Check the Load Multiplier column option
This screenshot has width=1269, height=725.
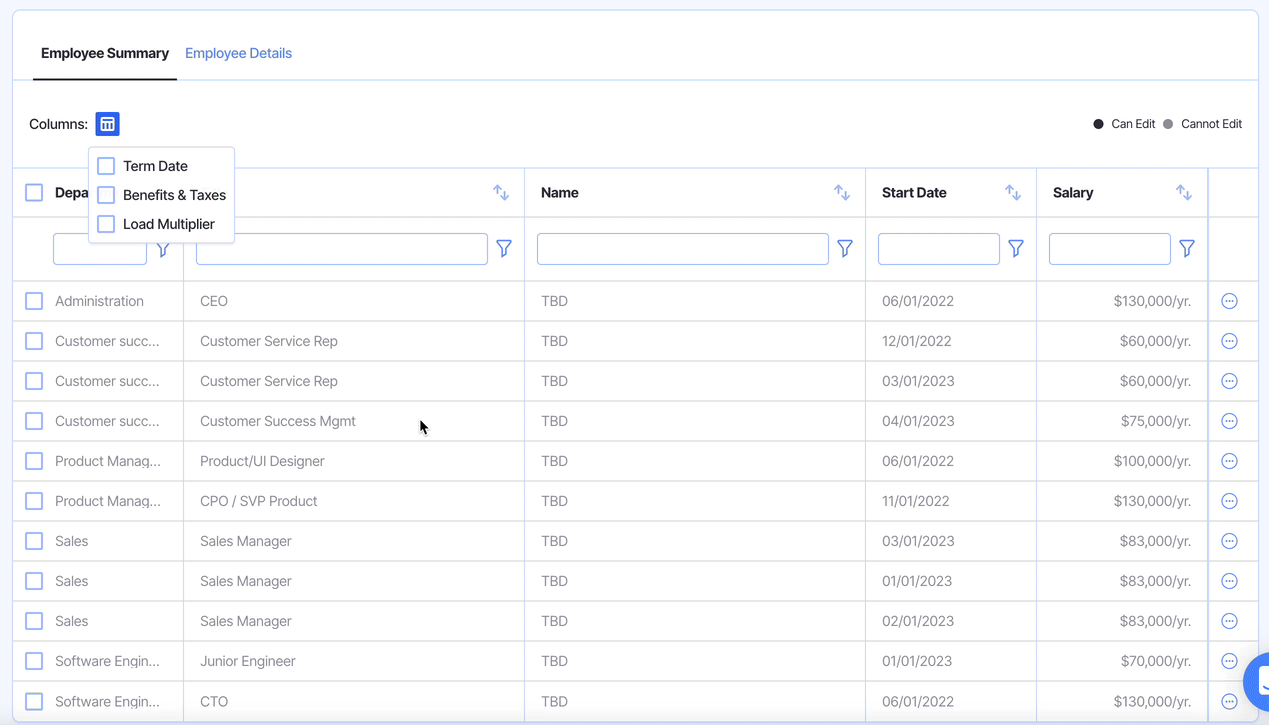[x=106, y=224]
